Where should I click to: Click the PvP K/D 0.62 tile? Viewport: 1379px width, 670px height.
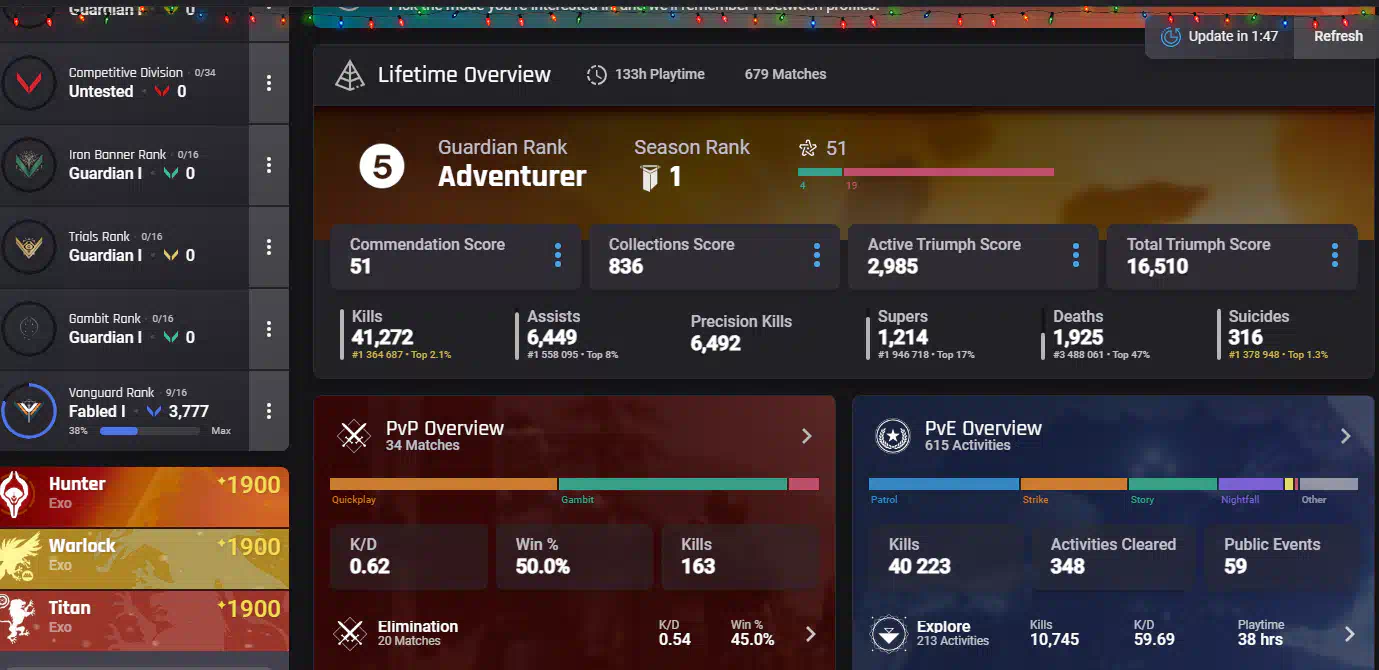408,557
